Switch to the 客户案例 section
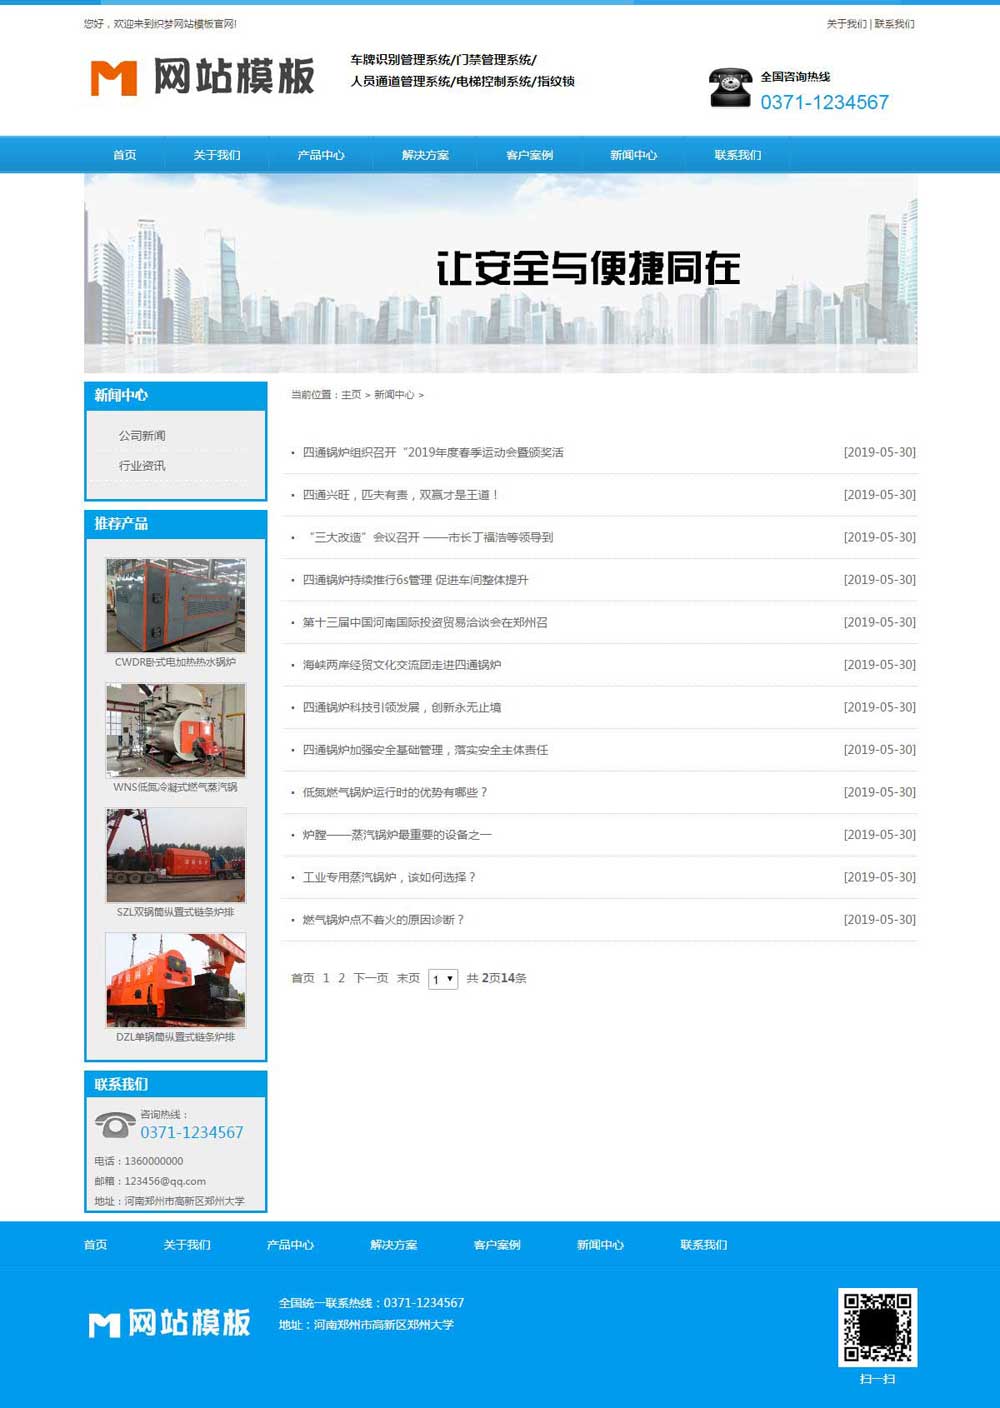 tap(529, 154)
